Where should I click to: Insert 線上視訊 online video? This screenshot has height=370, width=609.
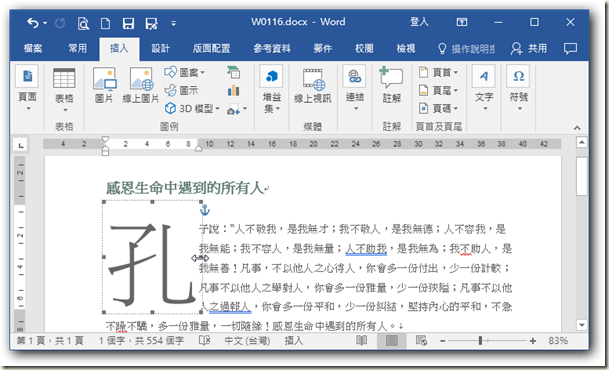coord(313,86)
